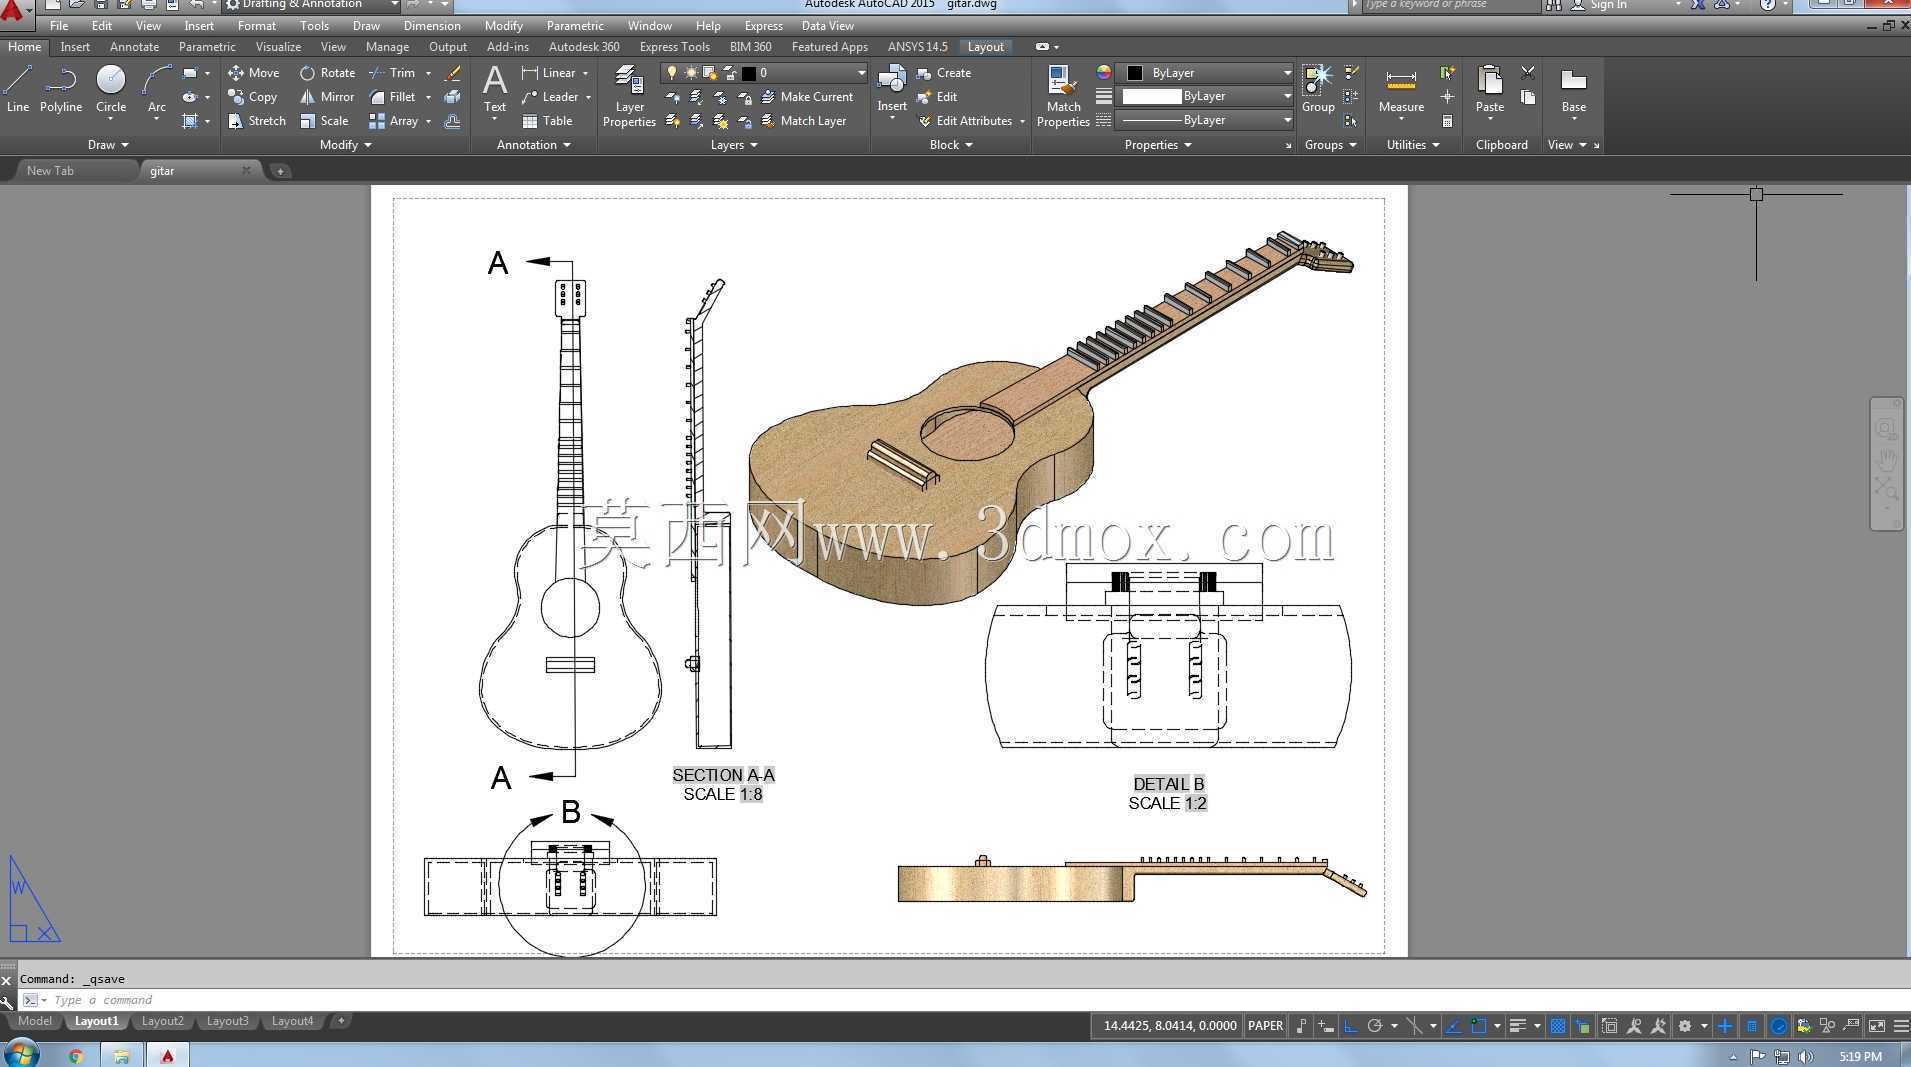
Task: Open the Home ribbon tab
Action: tap(24, 47)
